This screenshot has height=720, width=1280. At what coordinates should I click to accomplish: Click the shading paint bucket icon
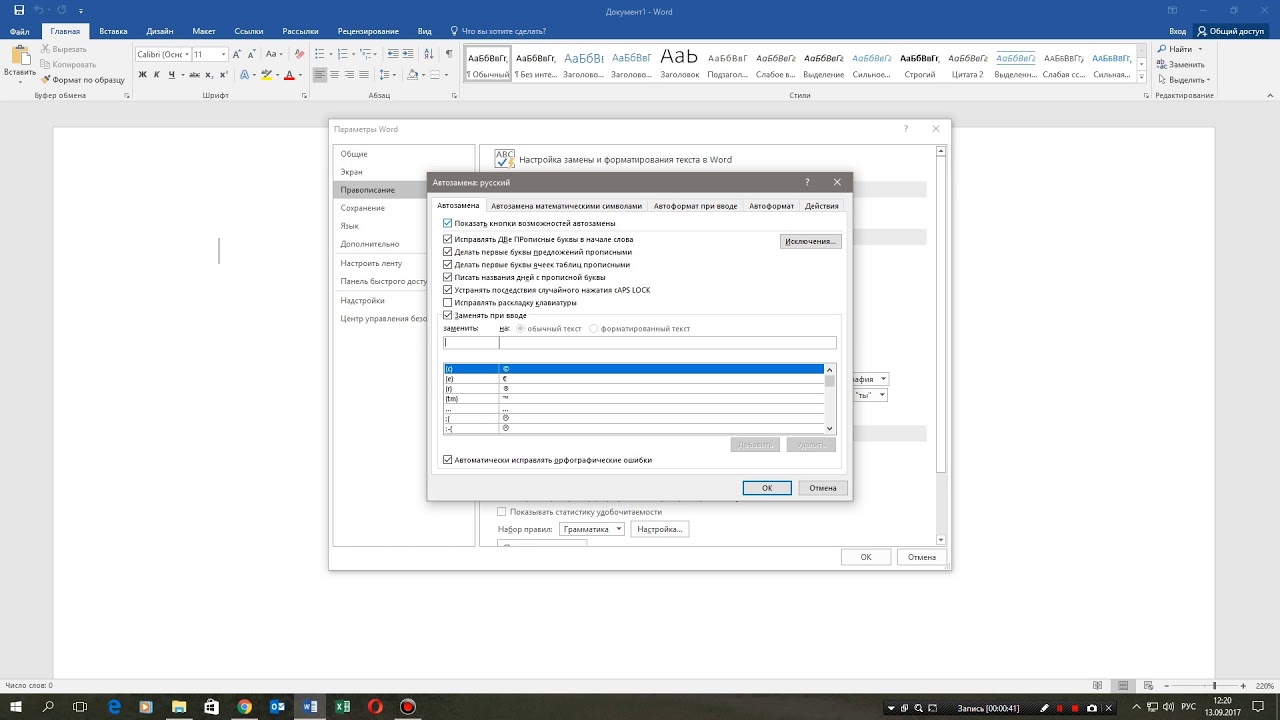(412, 75)
